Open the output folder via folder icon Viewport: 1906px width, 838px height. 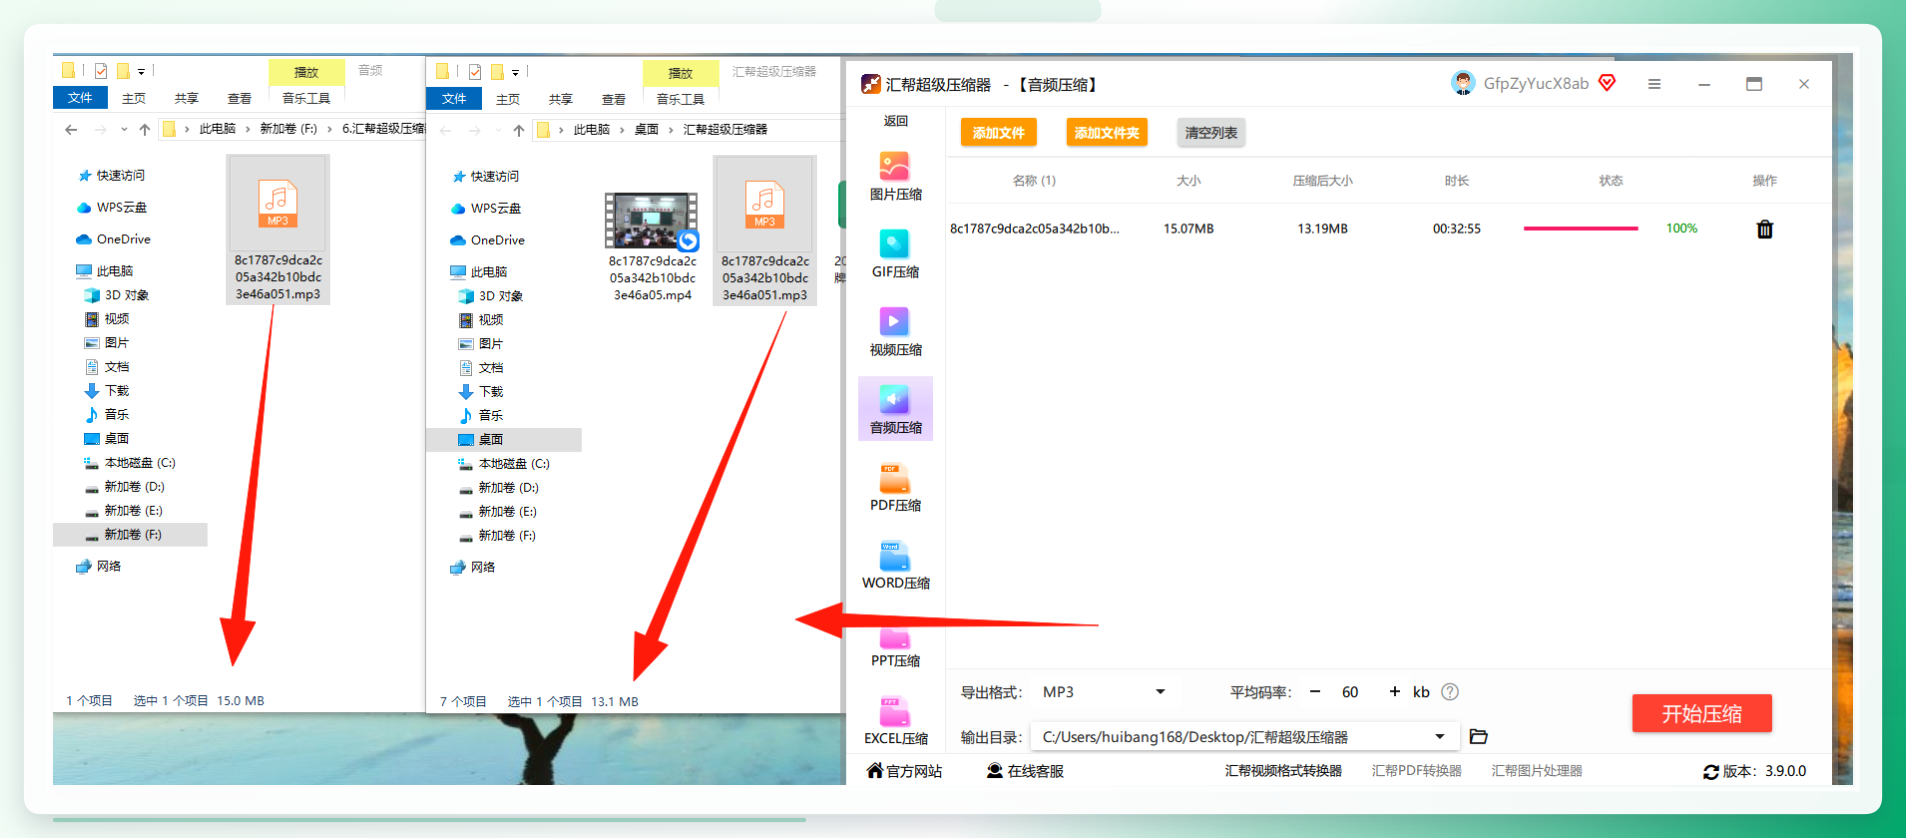1479,737
